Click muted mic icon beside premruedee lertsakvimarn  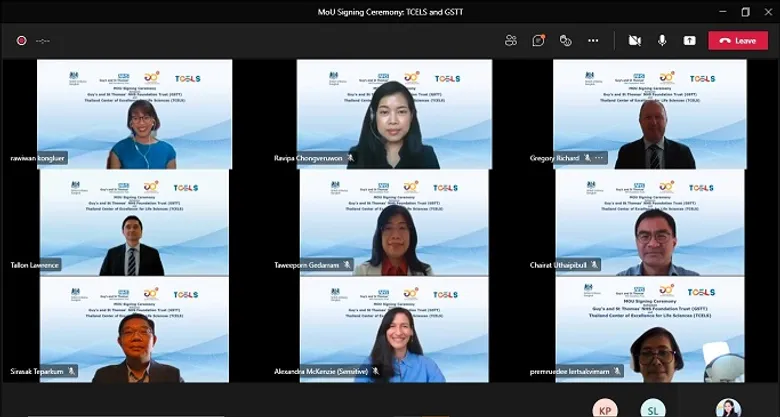(x=617, y=371)
